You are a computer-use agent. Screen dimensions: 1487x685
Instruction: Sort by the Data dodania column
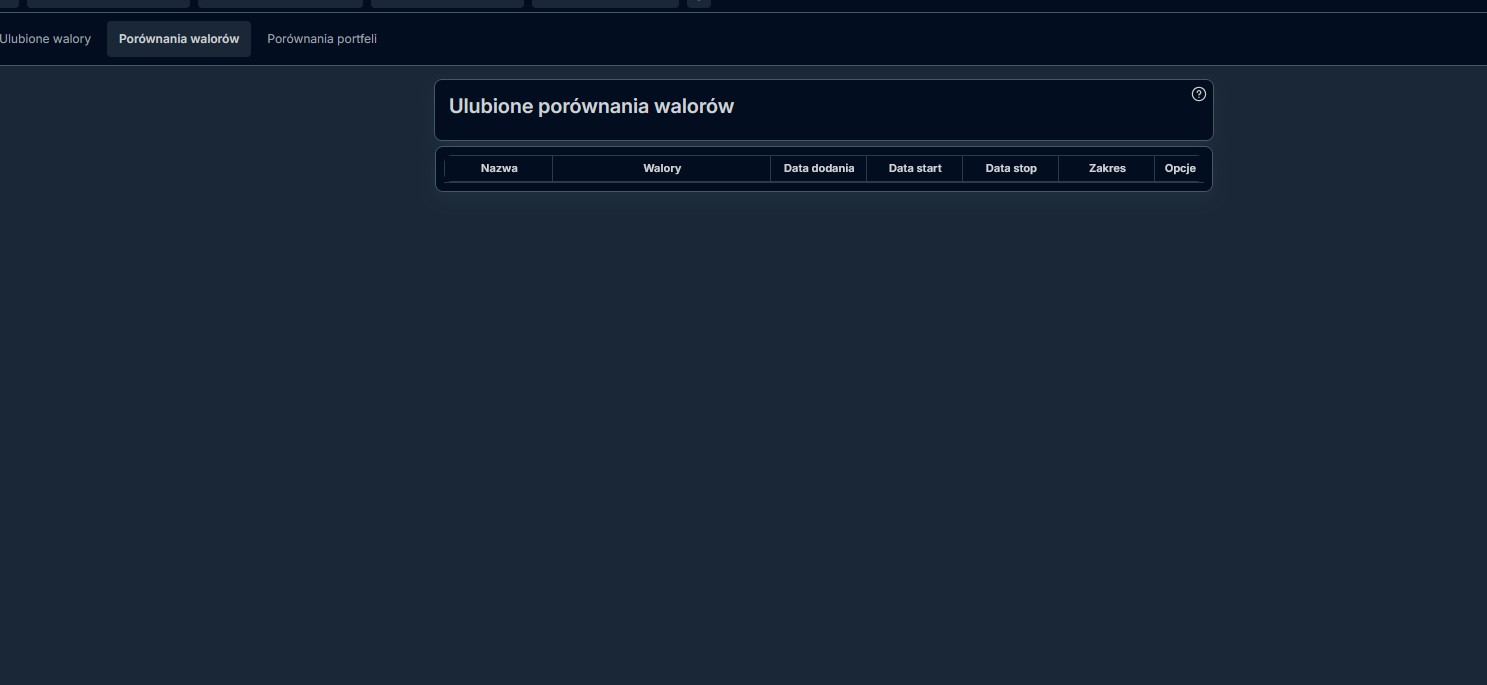point(819,168)
